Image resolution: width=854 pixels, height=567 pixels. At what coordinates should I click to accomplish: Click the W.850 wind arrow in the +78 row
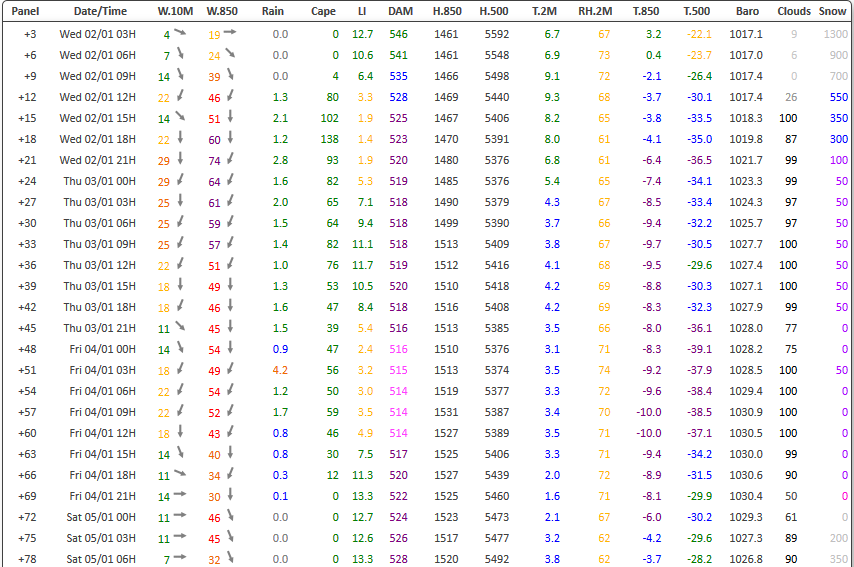(x=230, y=558)
